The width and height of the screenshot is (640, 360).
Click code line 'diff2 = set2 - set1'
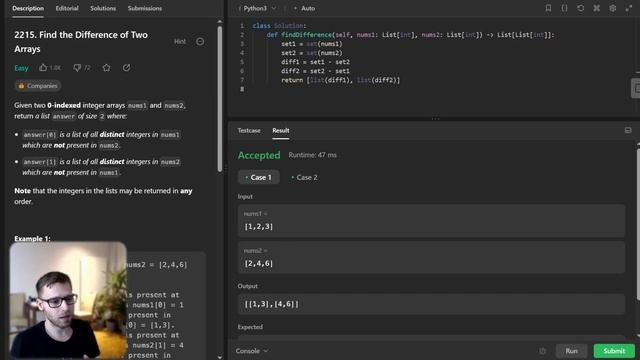coord(315,71)
